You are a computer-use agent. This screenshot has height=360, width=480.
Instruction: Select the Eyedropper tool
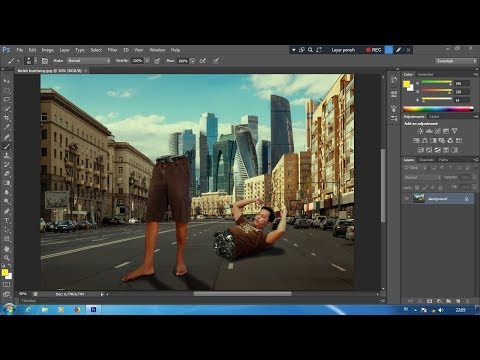7,127
